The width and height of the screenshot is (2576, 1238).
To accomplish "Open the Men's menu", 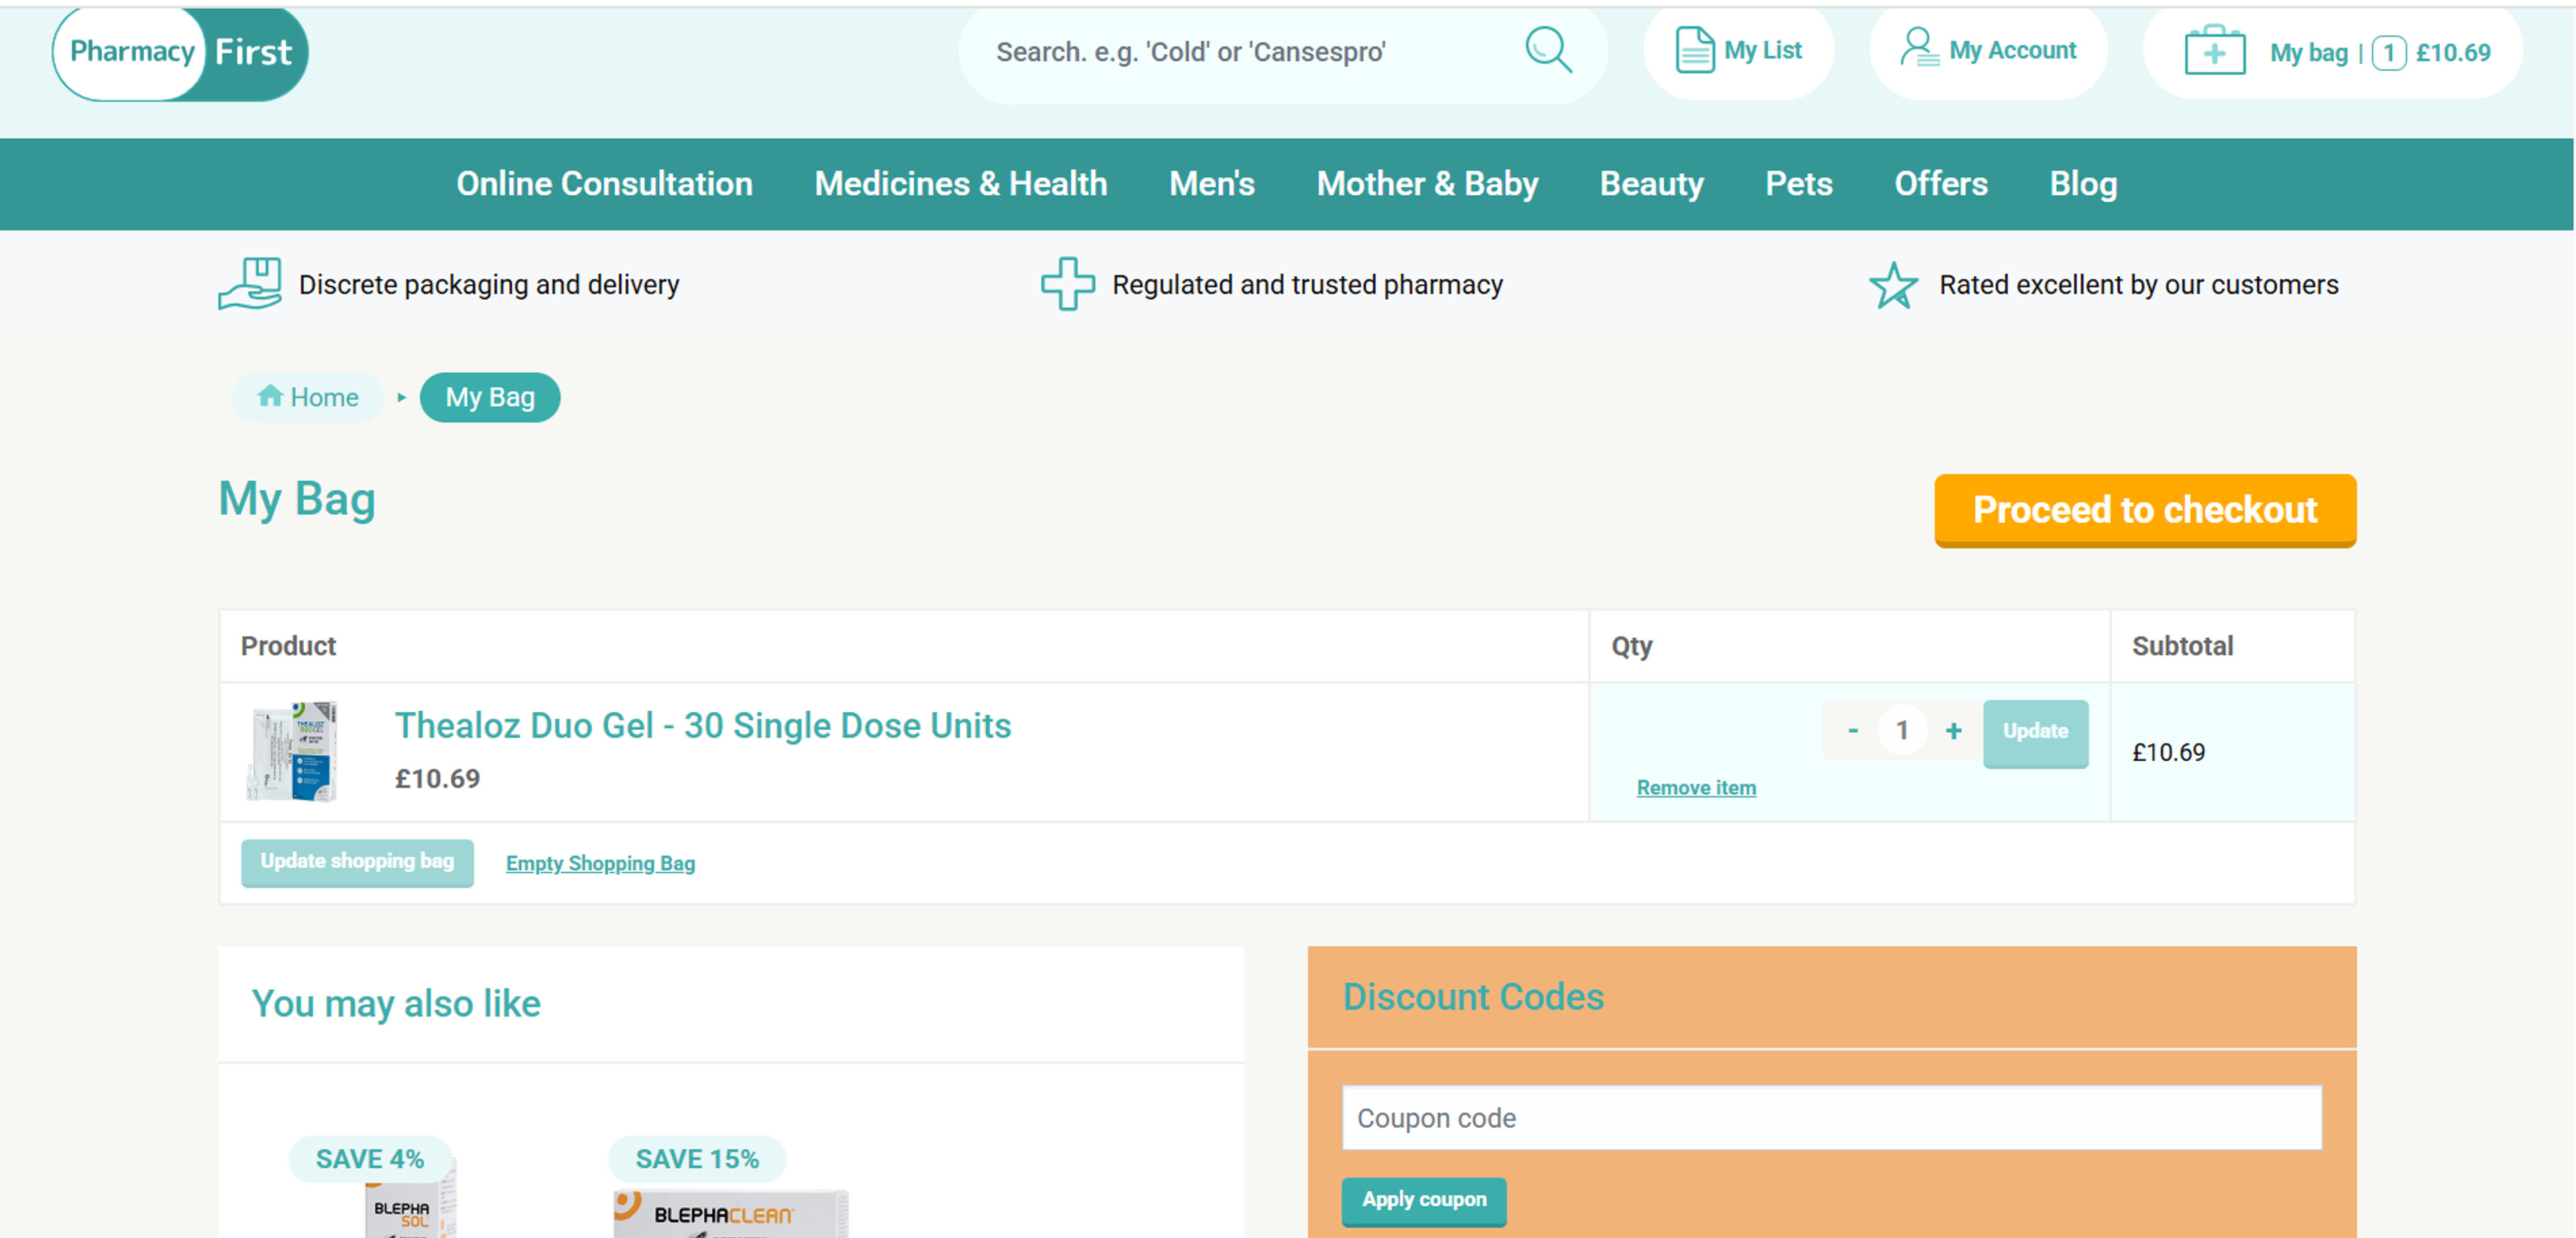I will (1211, 184).
